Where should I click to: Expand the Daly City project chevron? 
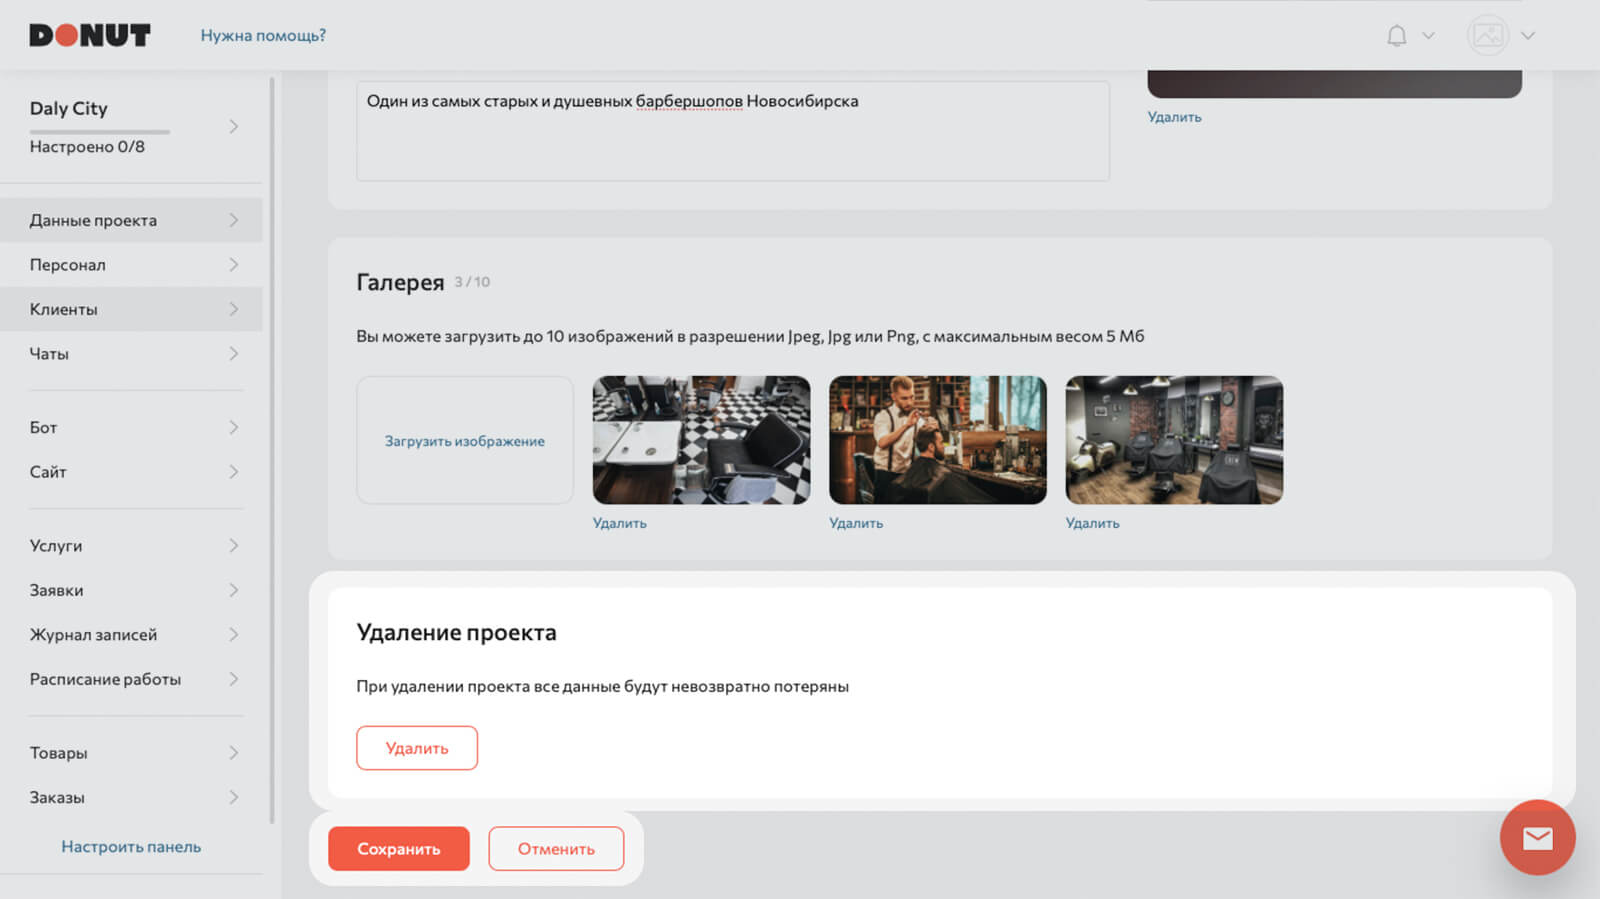click(x=233, y=126)
